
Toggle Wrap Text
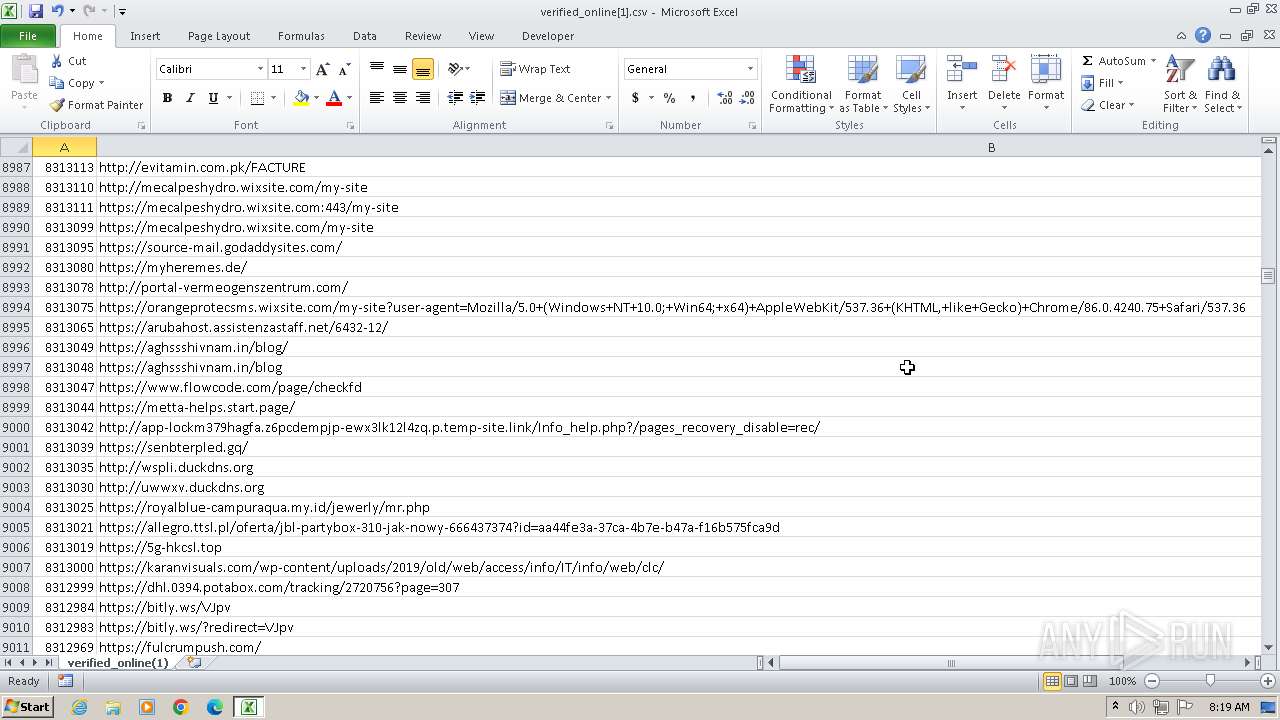click(536, 69)
